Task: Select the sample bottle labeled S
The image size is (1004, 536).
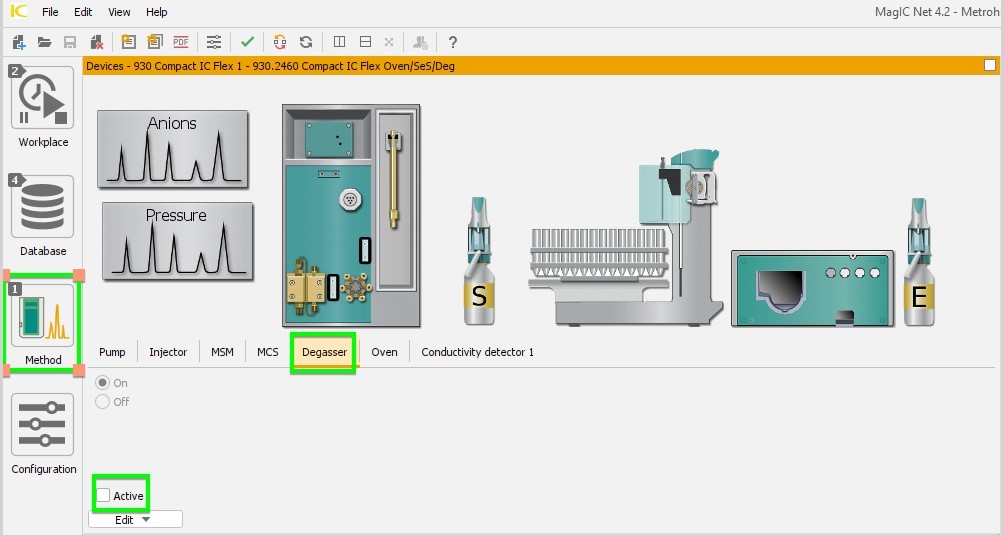Action: (478, 261)
